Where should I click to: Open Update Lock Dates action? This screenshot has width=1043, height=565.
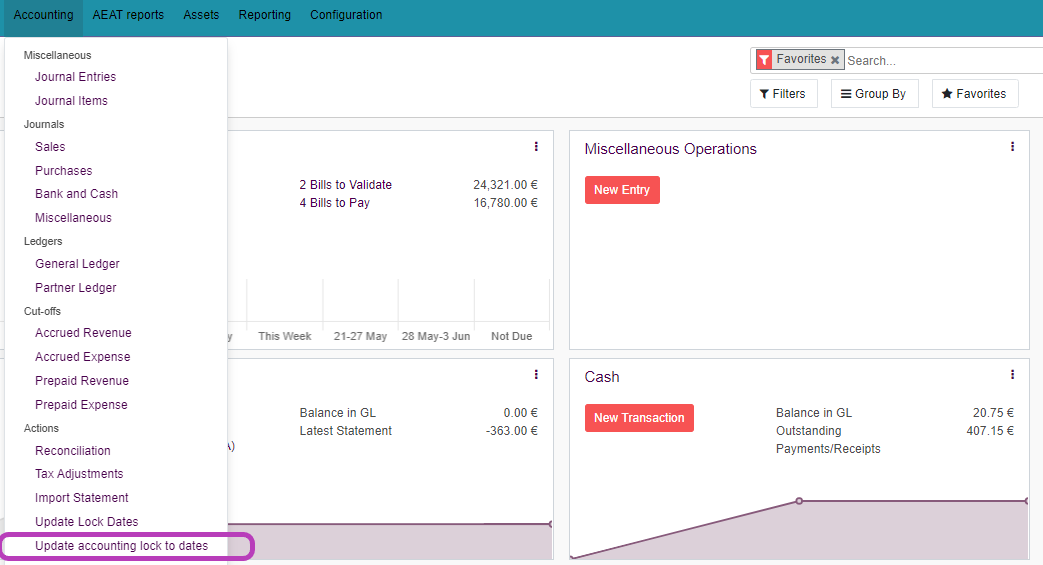point(86,522)
